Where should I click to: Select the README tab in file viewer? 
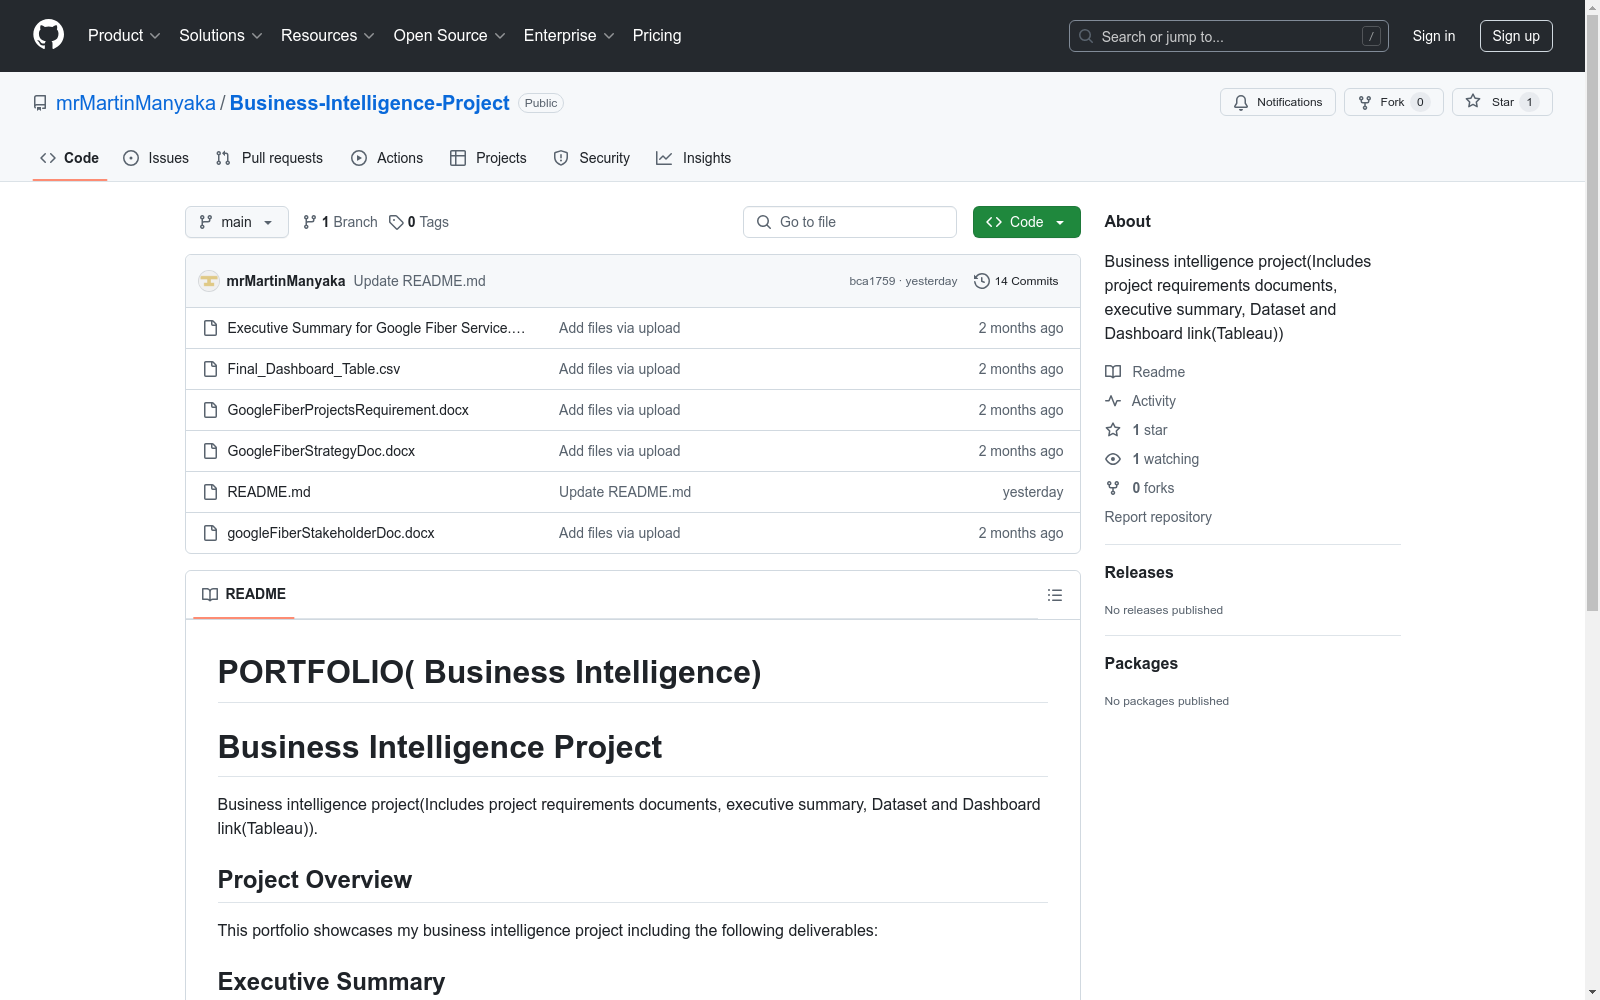pos(244,594)
